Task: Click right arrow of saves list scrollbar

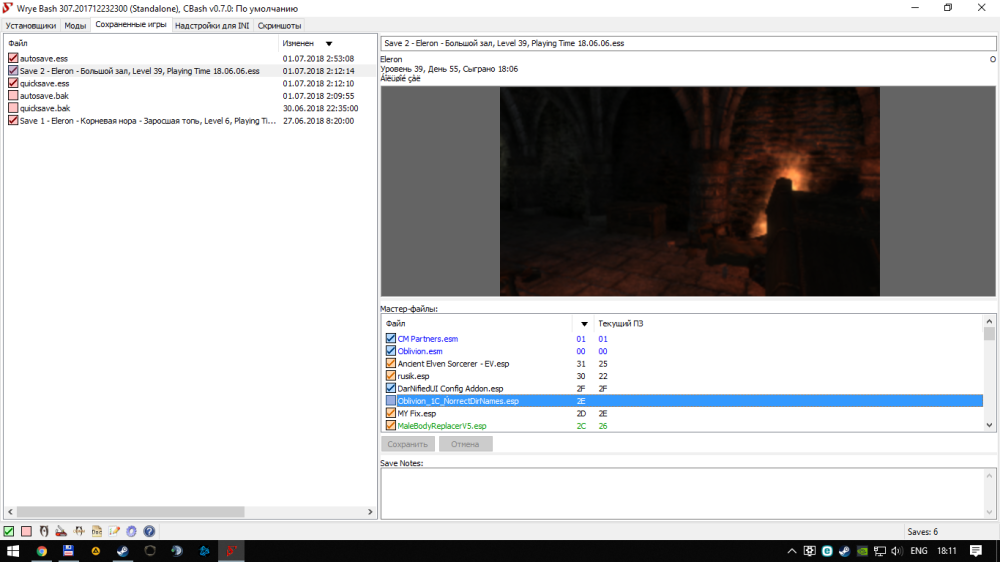Action: click(x=370, y=512)
